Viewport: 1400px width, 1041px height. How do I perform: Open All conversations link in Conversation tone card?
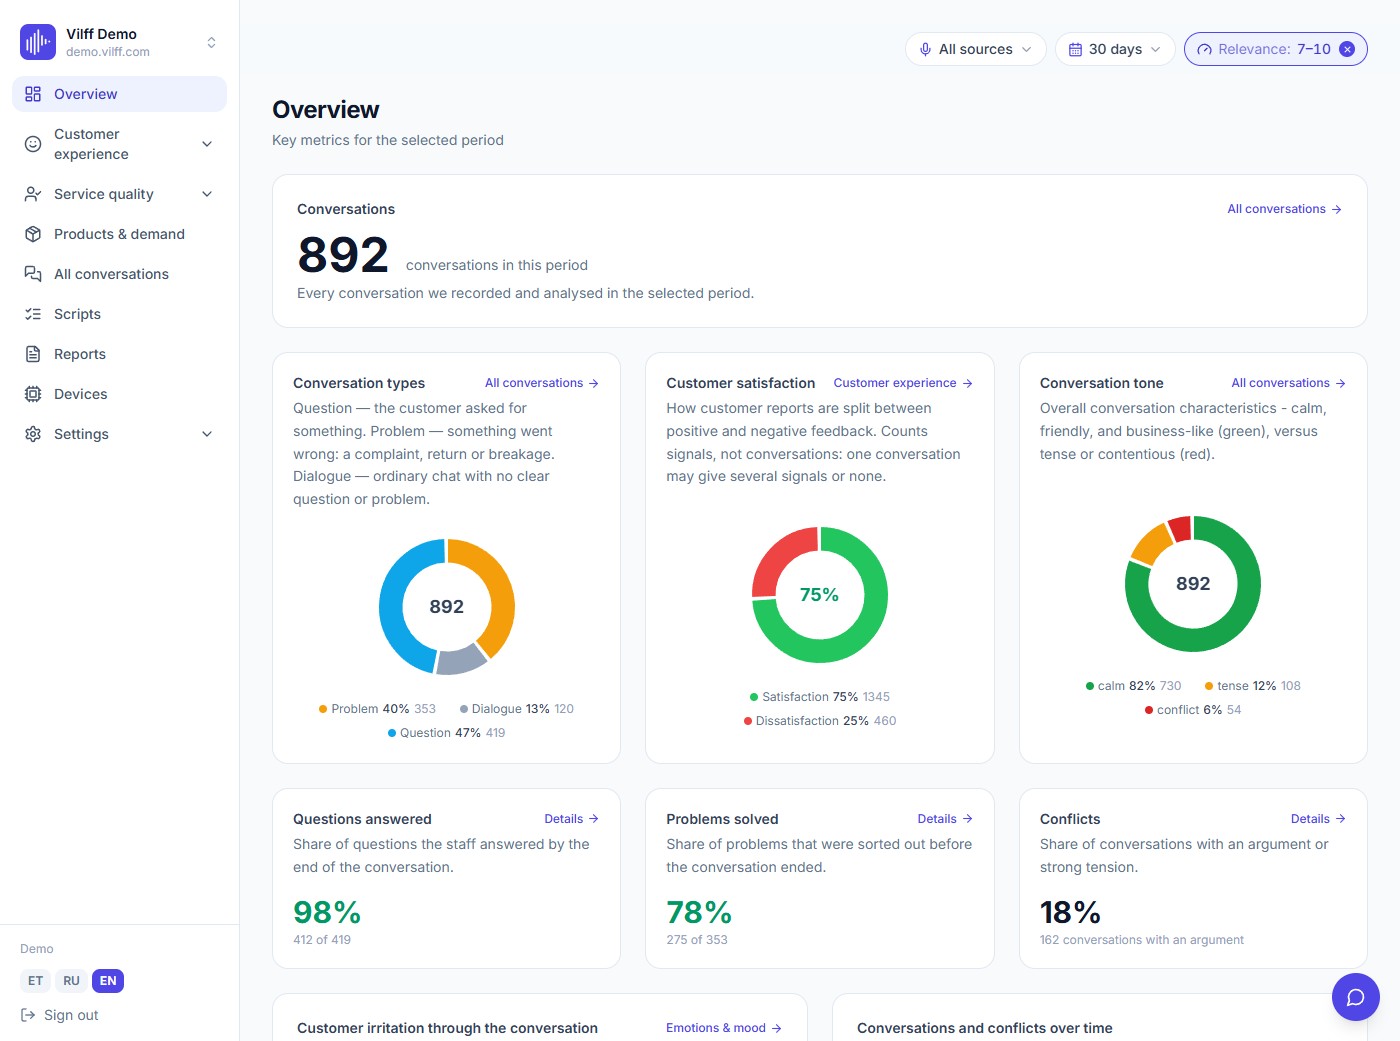(1289, 383)
